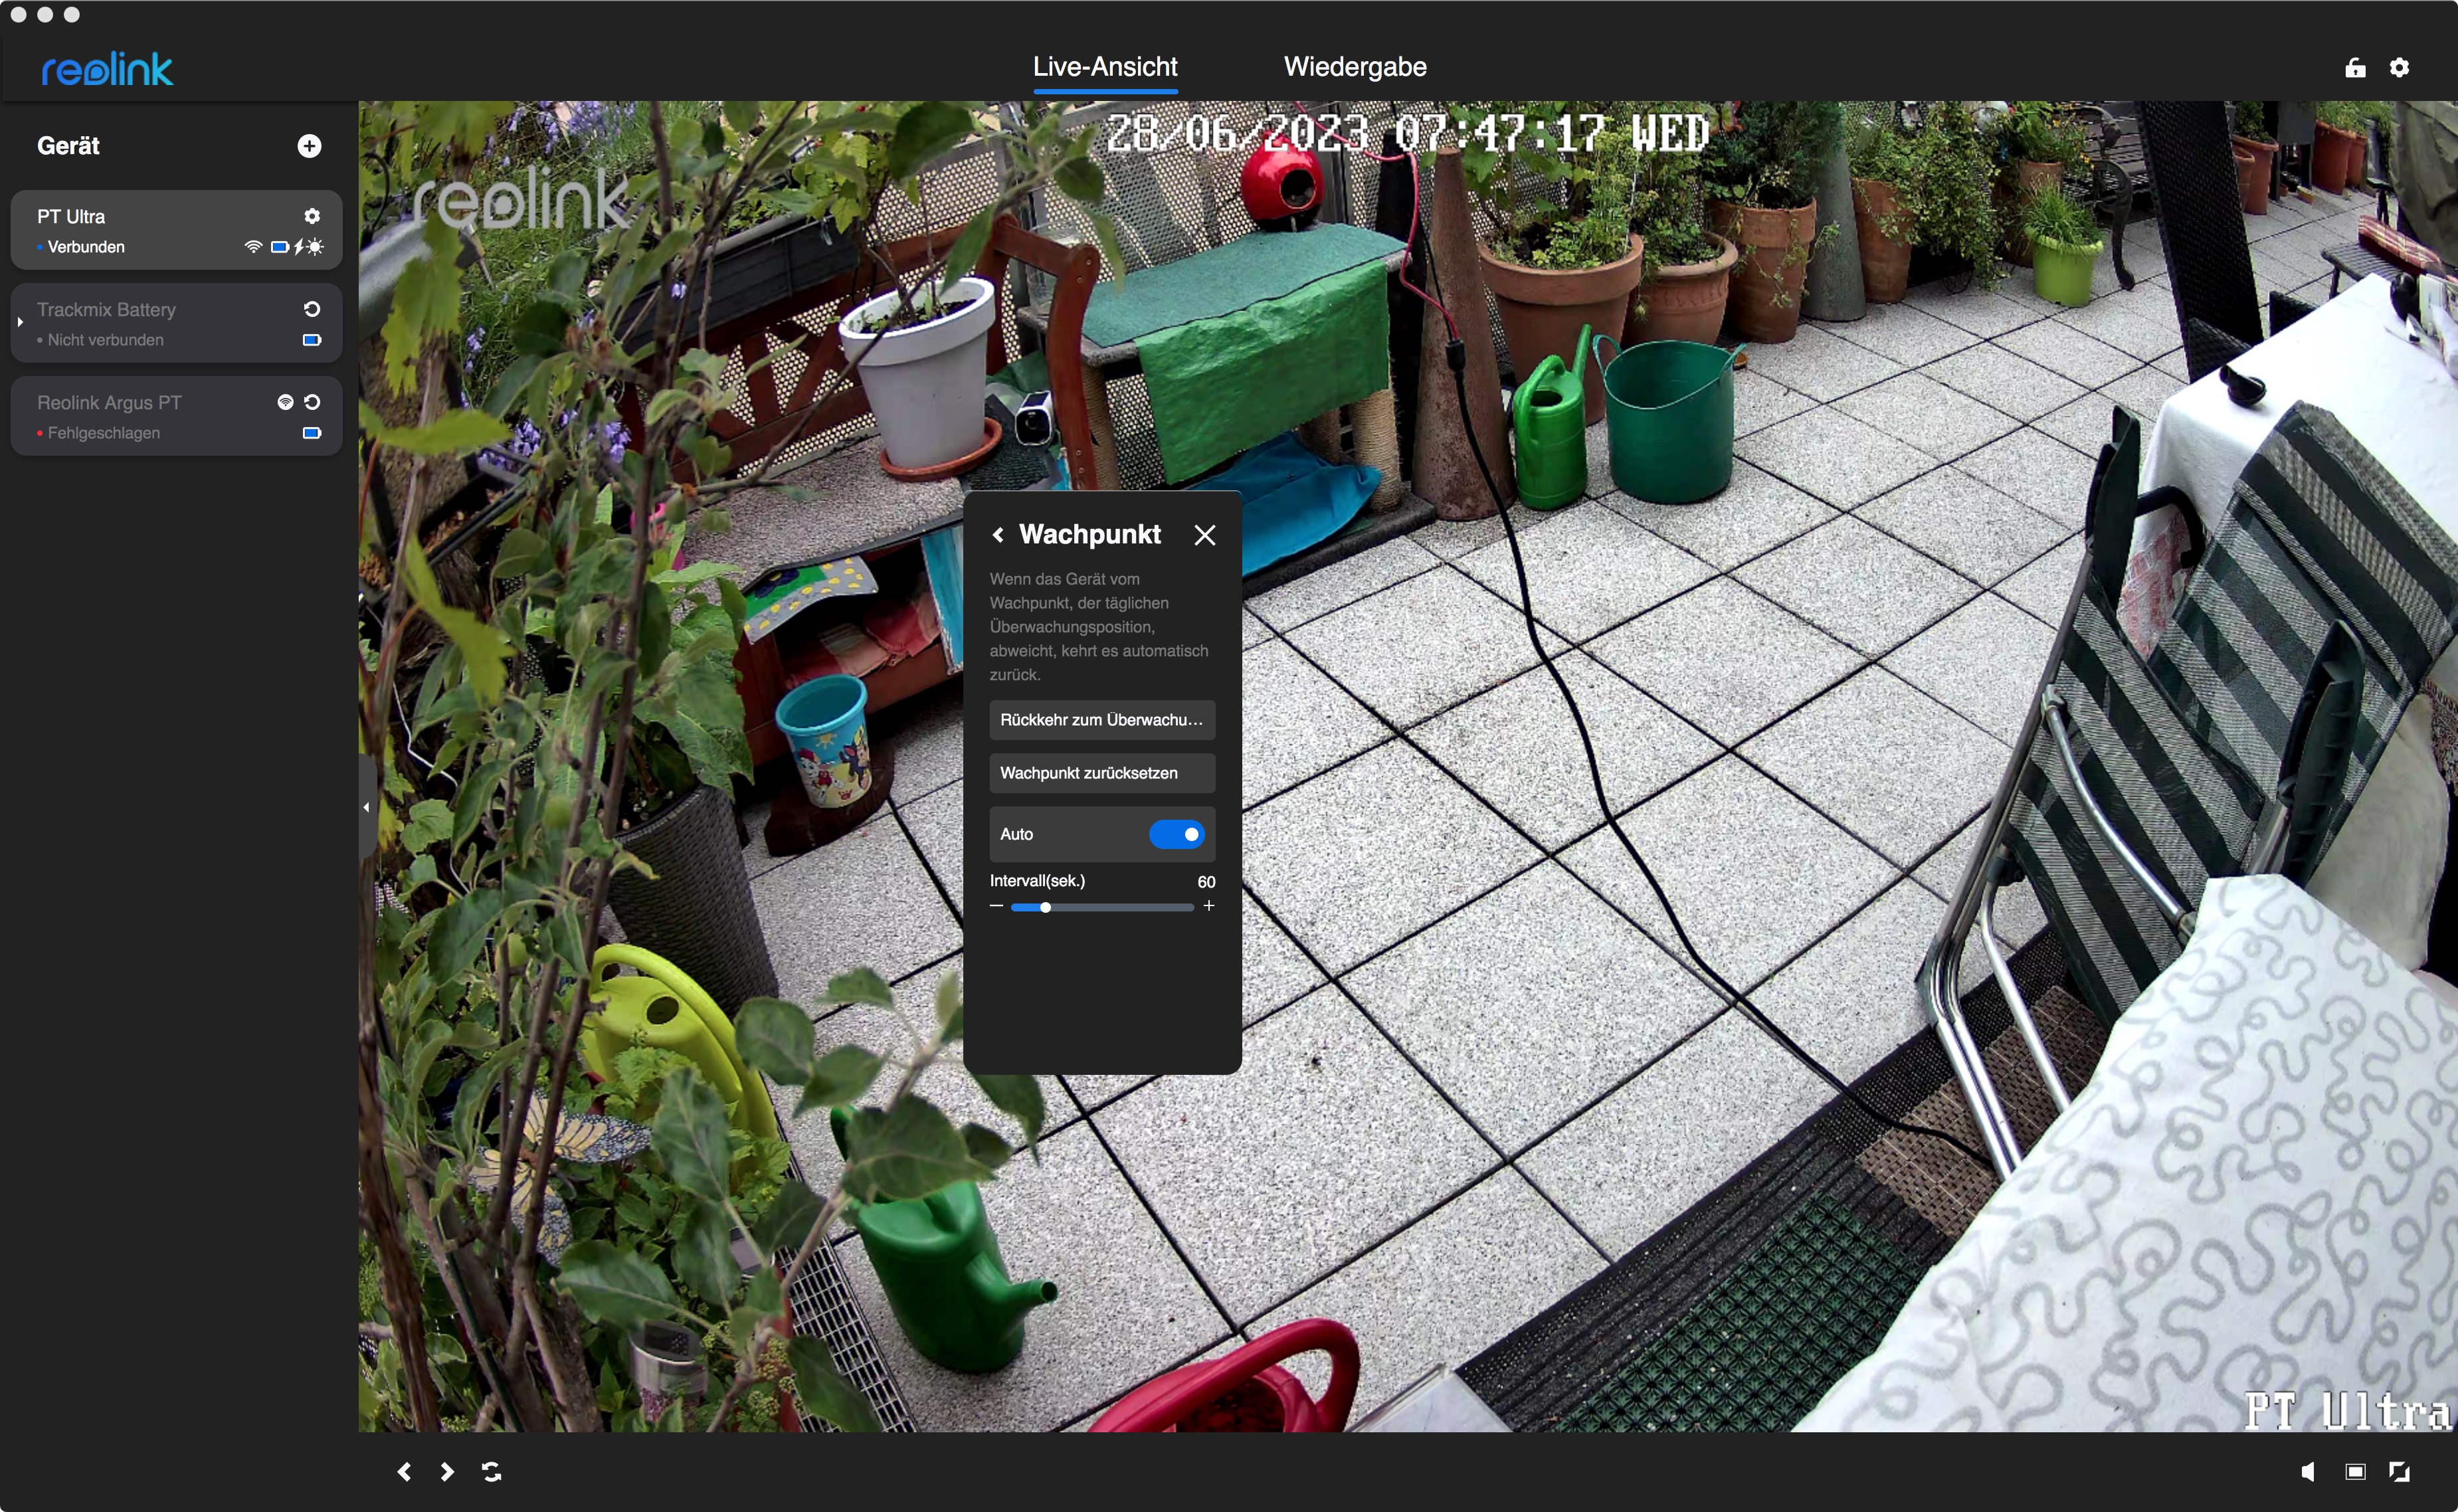Add a new device with plus icon
2458x1512 pixels.
pos(309,146)
